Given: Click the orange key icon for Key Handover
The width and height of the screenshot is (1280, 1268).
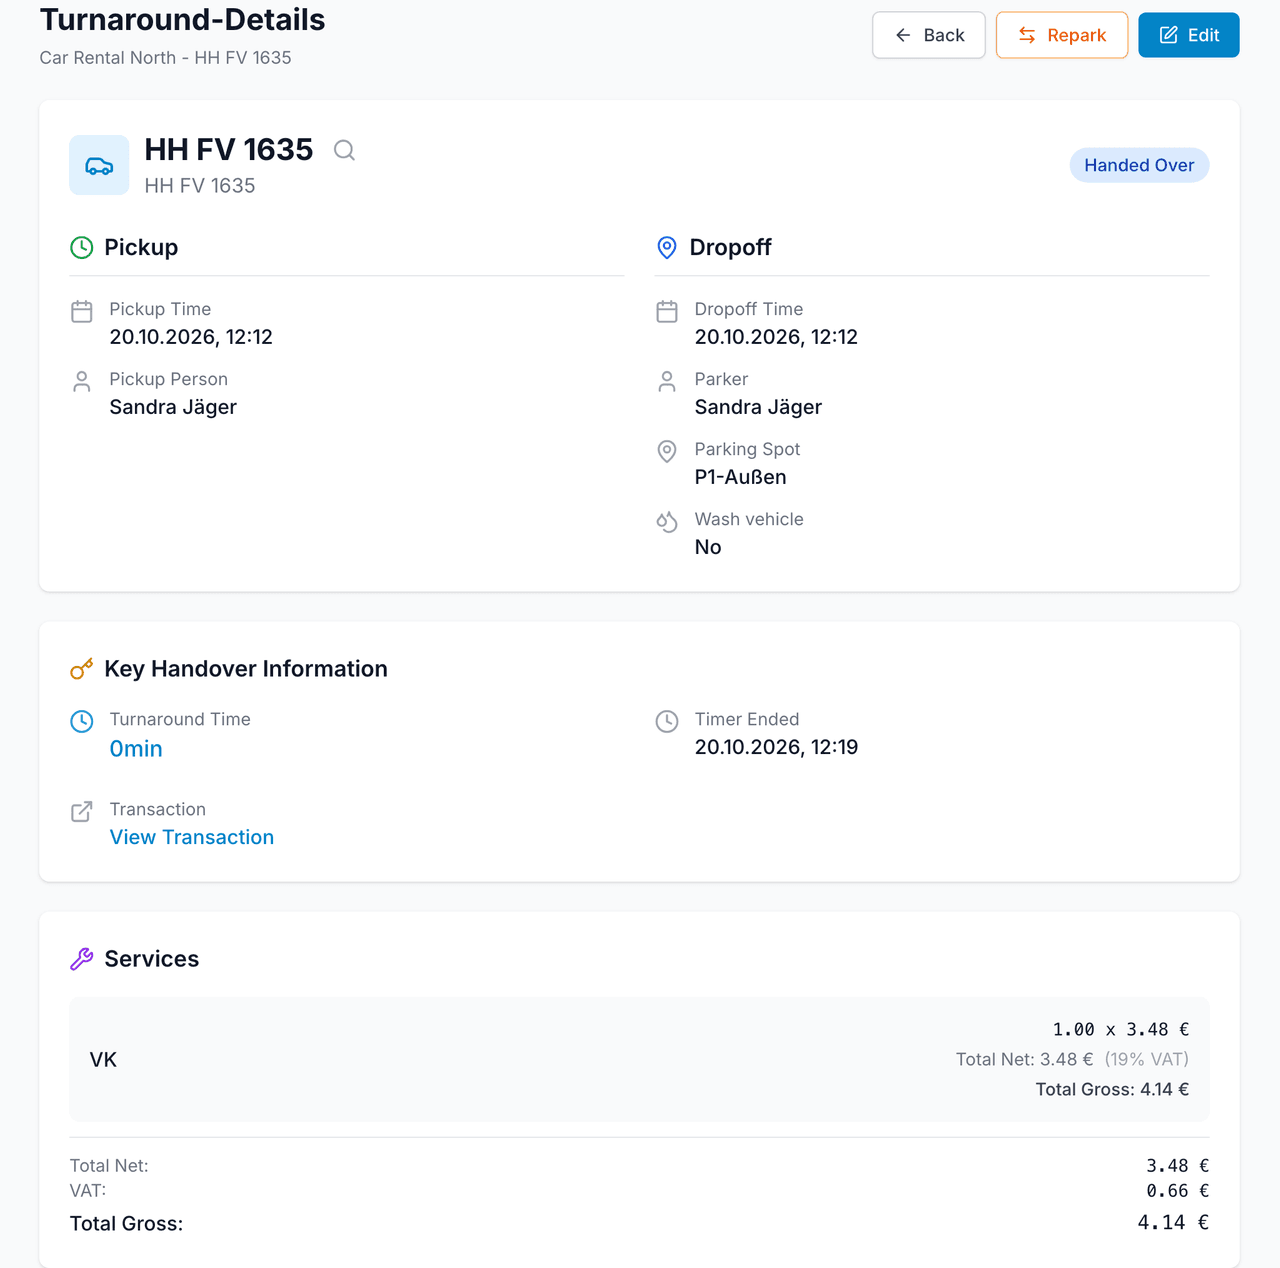Looking at the screenshot, I should 82,669.
